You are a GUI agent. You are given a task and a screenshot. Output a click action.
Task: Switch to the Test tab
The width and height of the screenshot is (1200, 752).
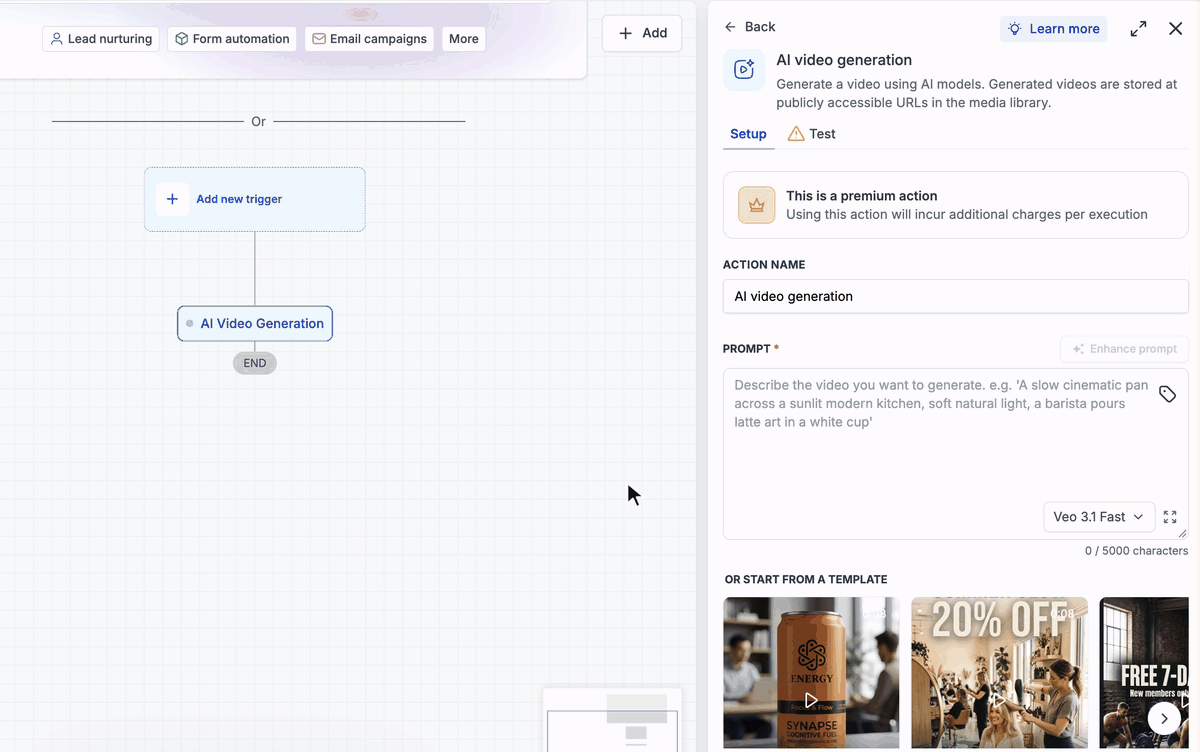811,134
